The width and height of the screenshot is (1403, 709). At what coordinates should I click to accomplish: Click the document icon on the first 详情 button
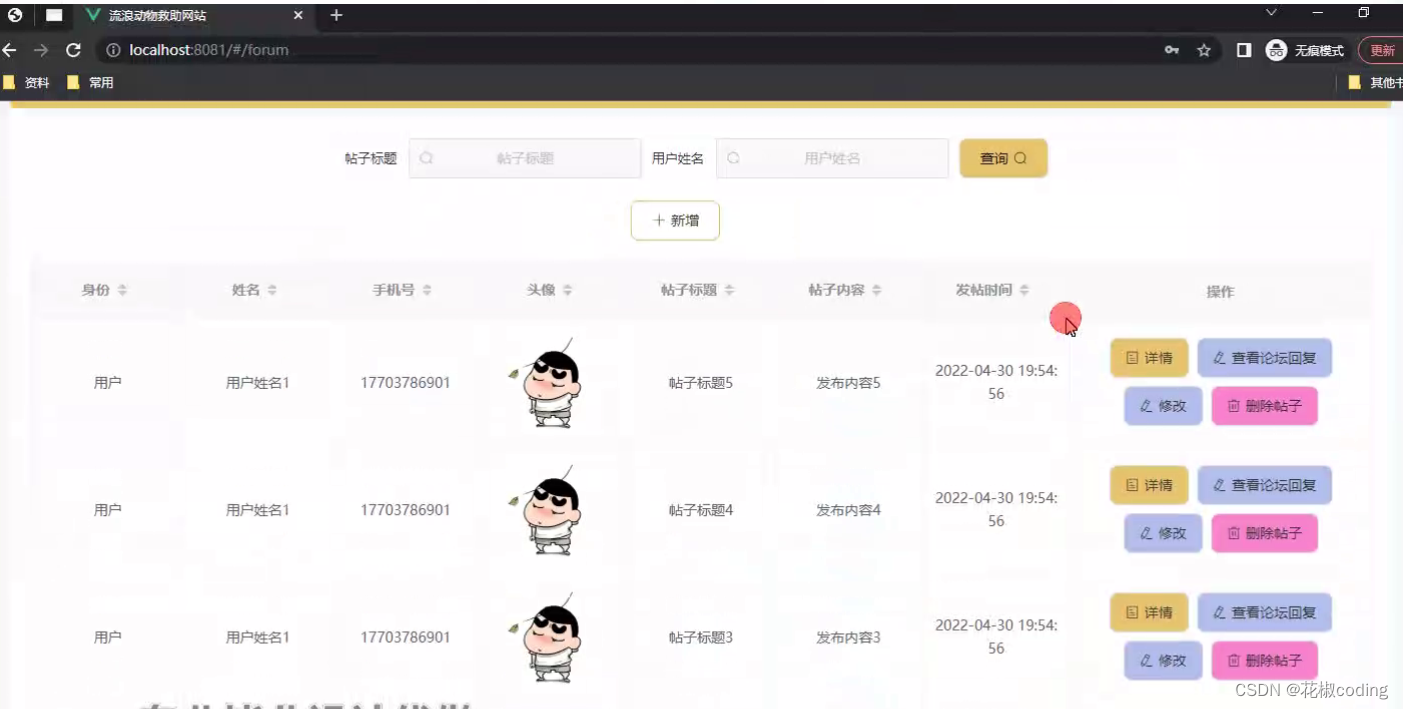point(1133,357)
